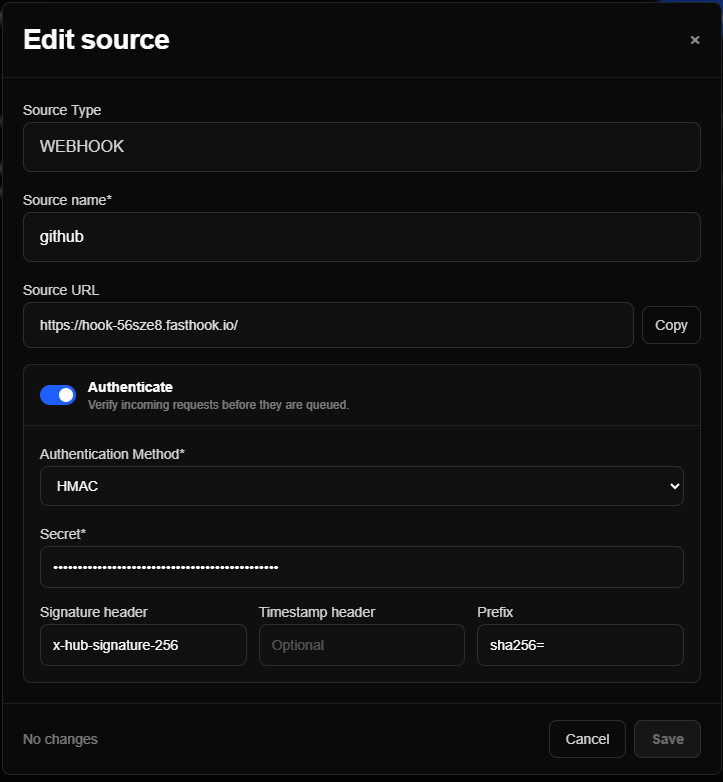Click the Source name* label

pyautogui.click(x=67, y=200)
